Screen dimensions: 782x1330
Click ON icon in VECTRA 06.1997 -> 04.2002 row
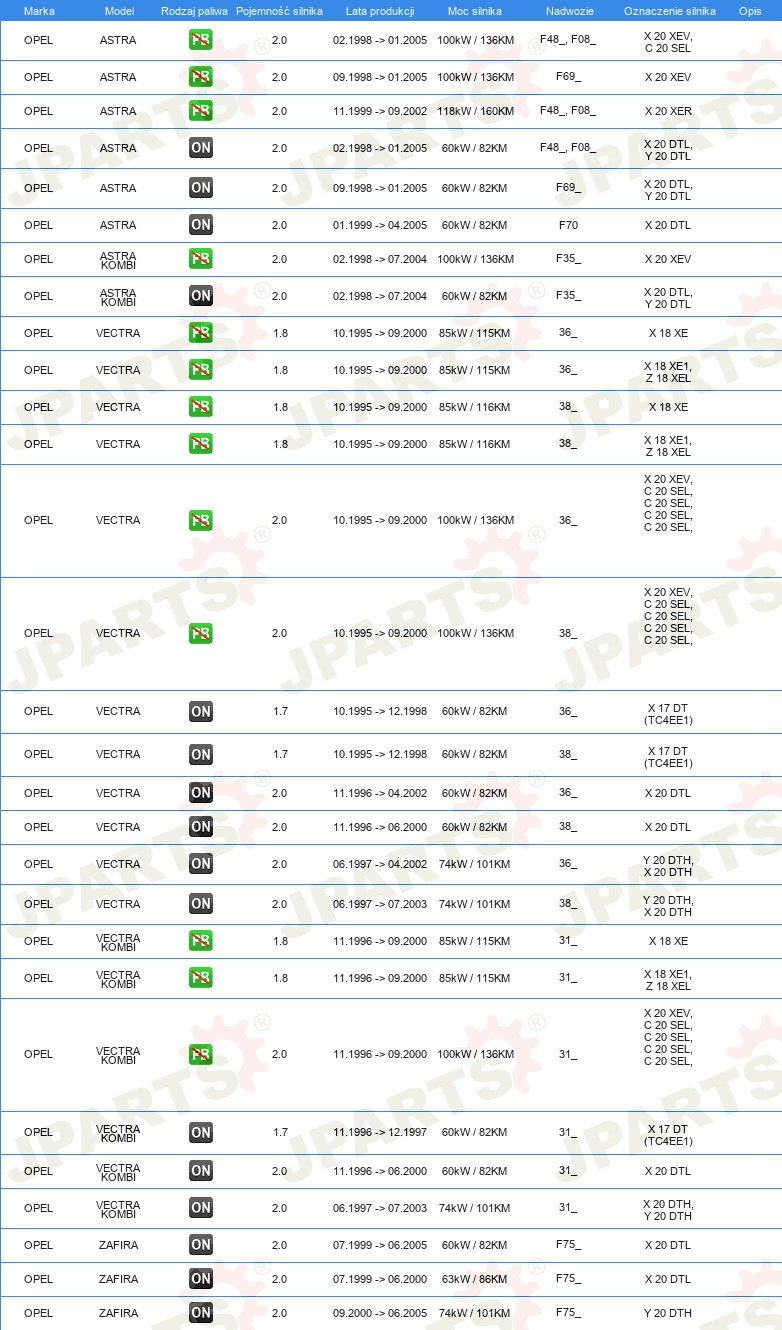coord(201,864)
